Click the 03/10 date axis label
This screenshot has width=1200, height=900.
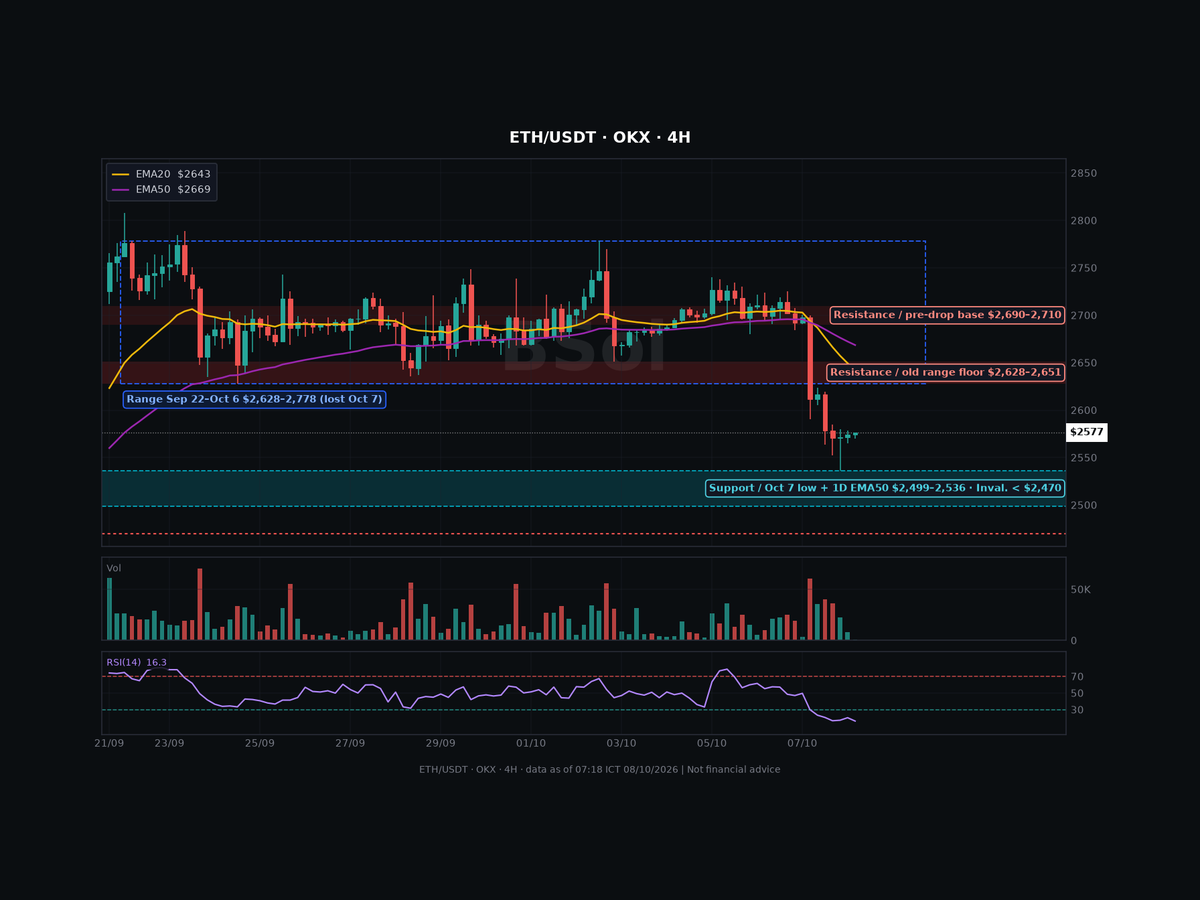tap(621, 743)
